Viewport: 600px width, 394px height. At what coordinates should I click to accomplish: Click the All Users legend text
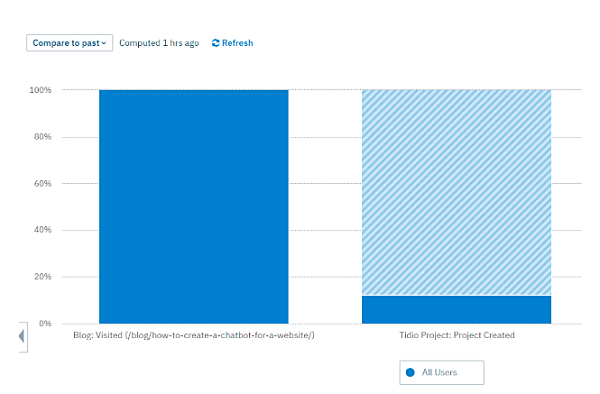(x=439, y=372)
